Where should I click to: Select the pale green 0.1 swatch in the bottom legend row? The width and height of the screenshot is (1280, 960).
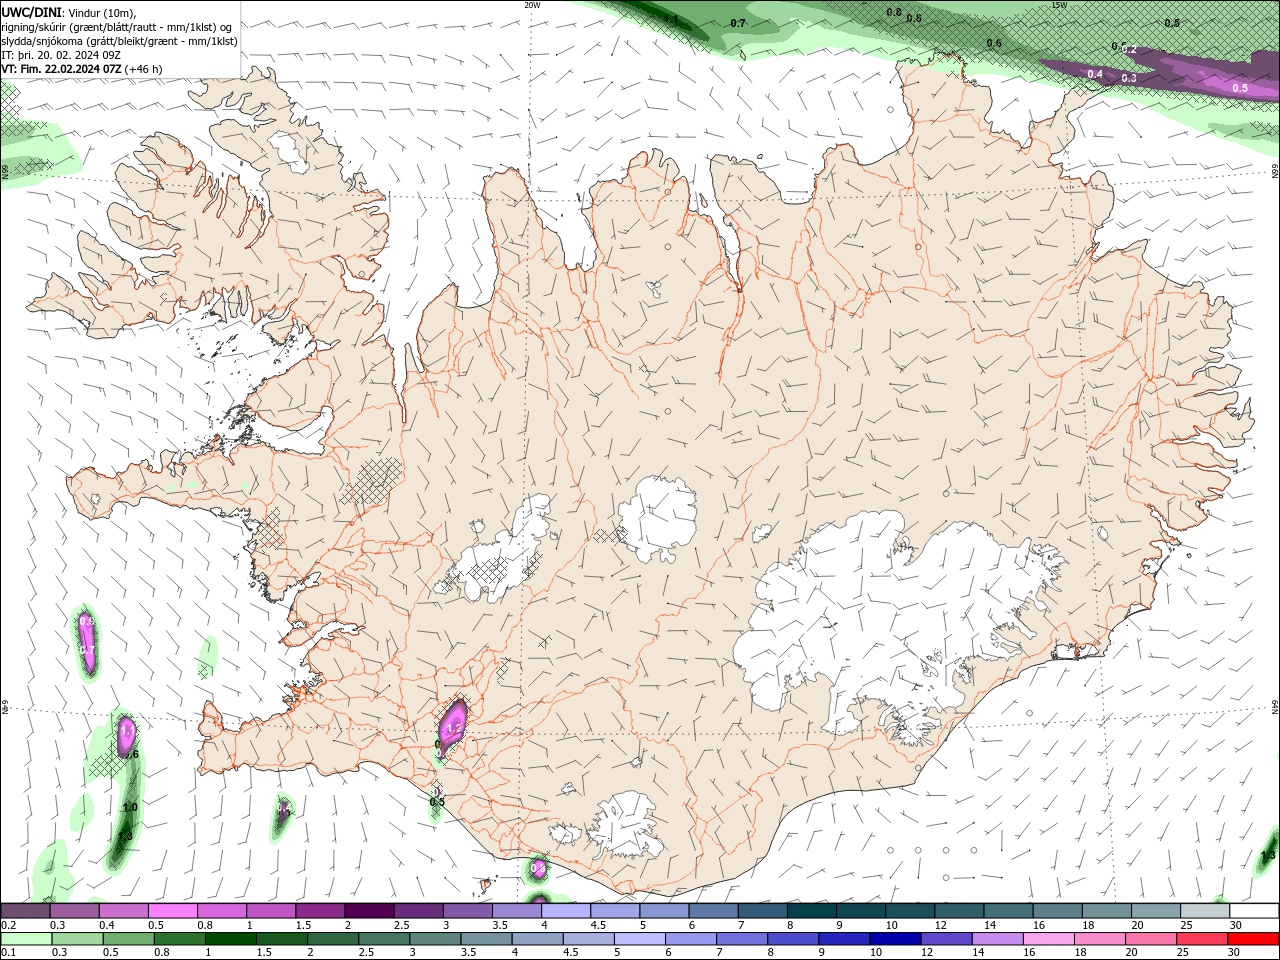(26, 939)
